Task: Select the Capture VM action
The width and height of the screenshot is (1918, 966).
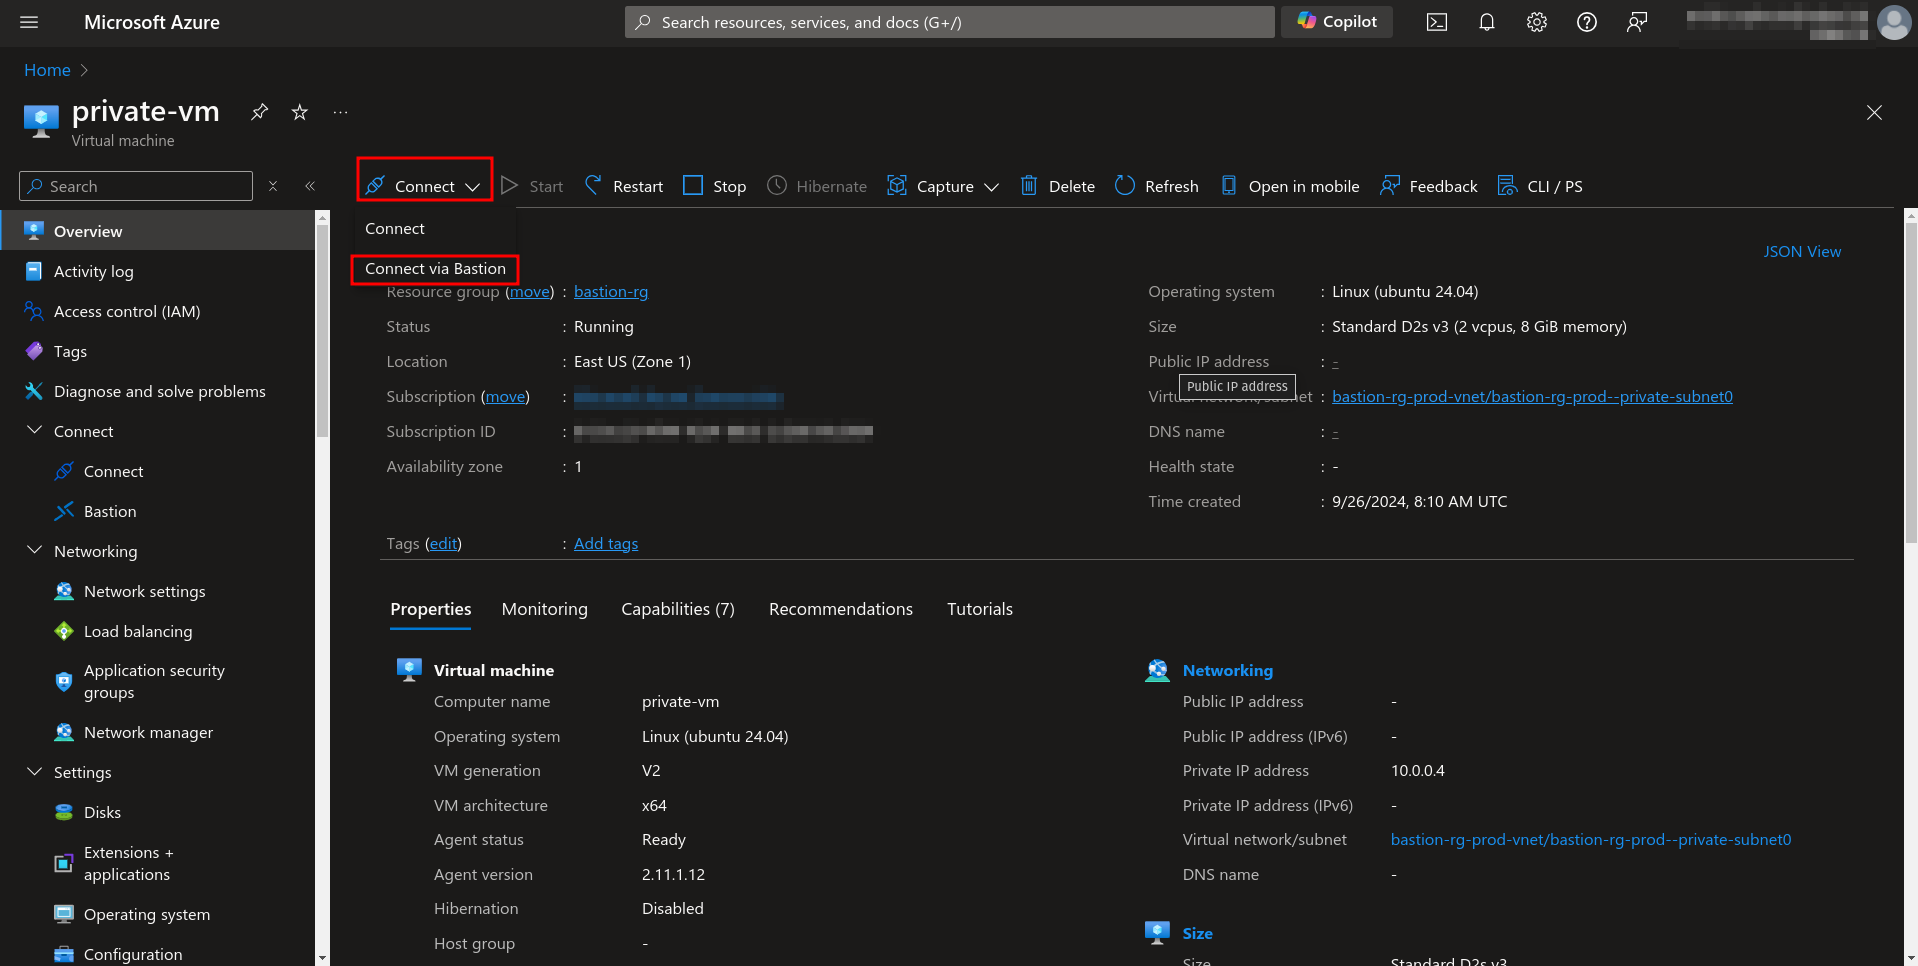Action: (941, 186)
